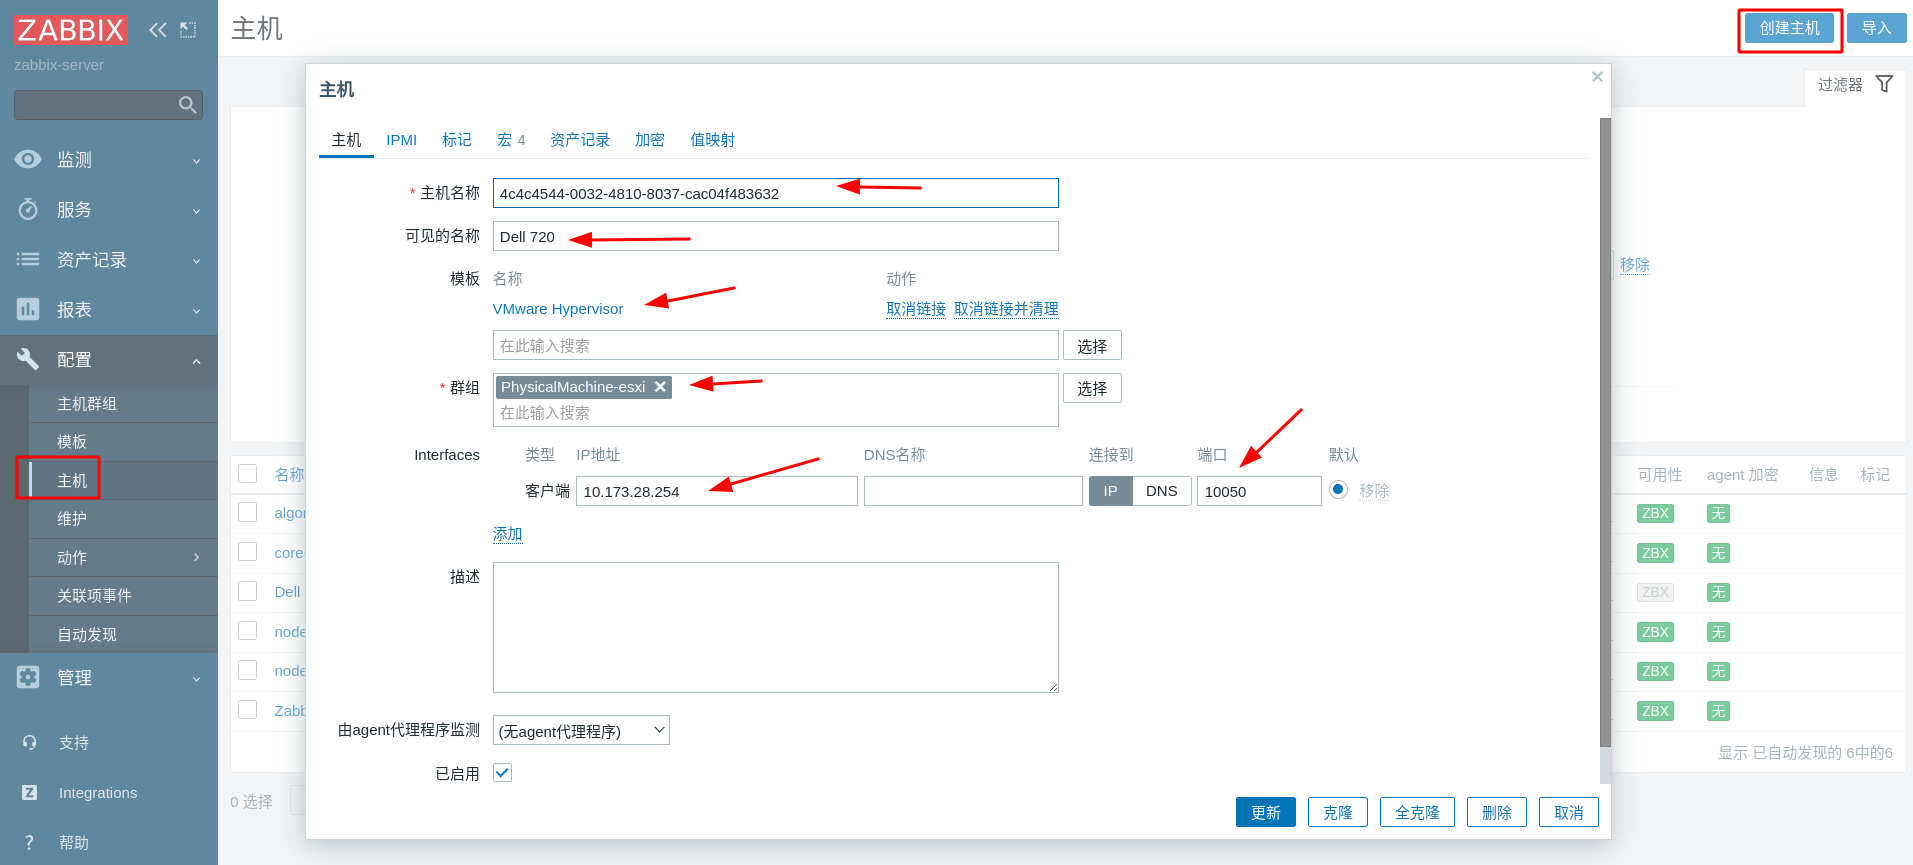Click the VMware Hypervisor template link

tap(558, 309)
